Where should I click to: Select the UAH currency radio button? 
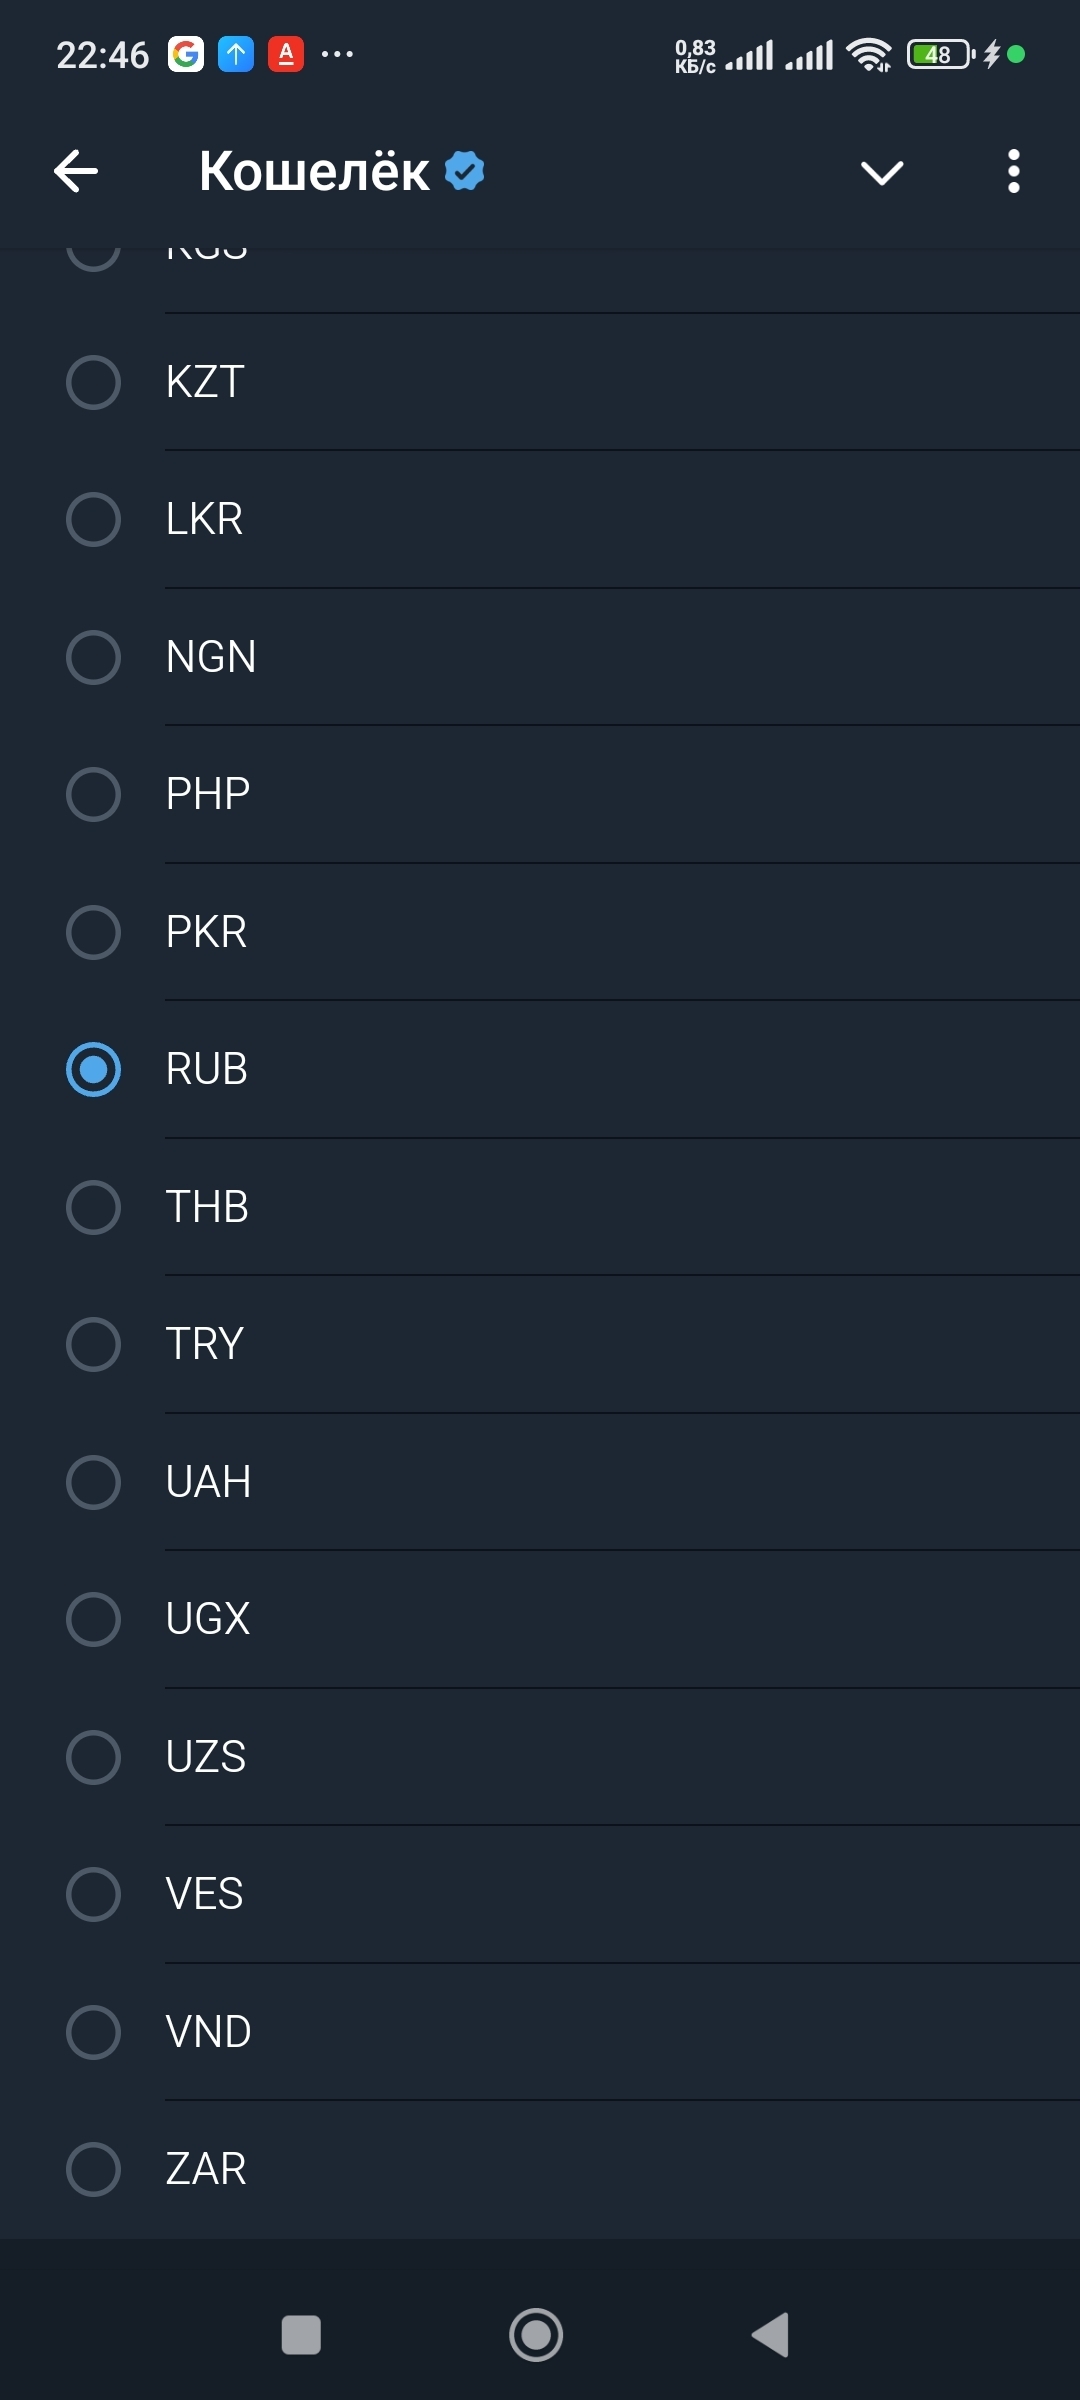pyautogui.click(x=93, y=1482)
